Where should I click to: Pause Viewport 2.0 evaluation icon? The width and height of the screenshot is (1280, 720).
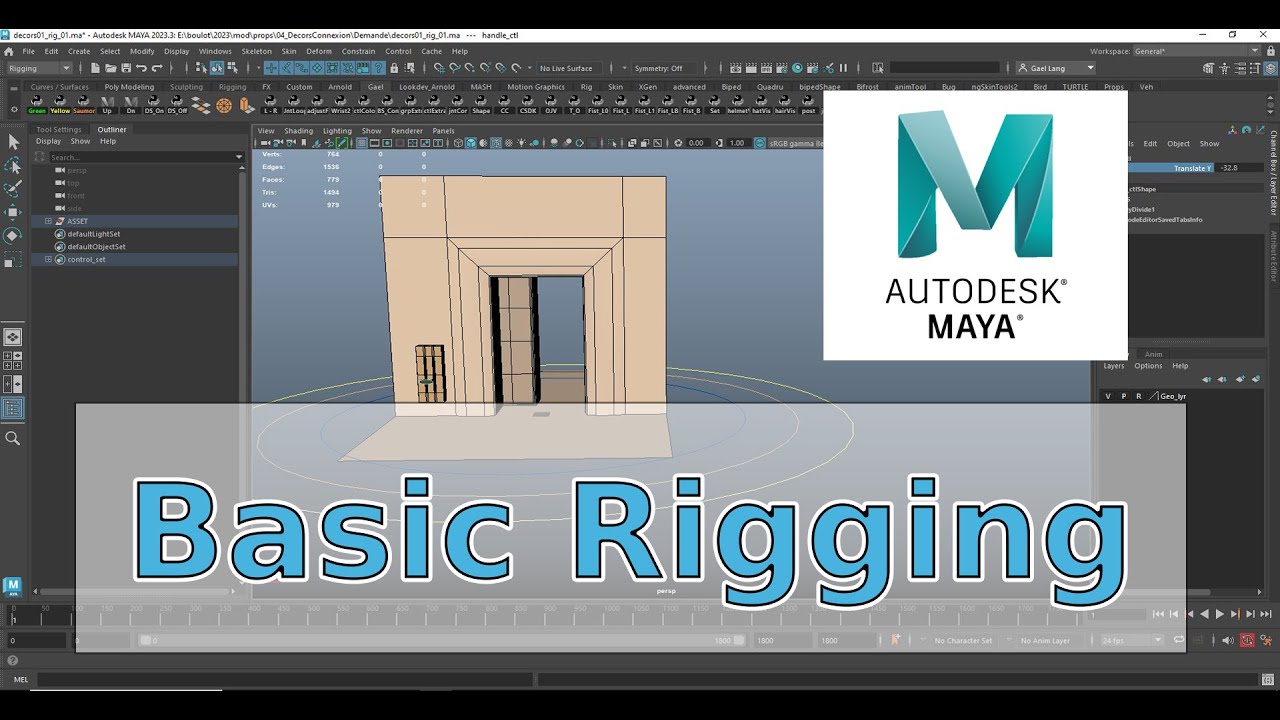point(843,68)
